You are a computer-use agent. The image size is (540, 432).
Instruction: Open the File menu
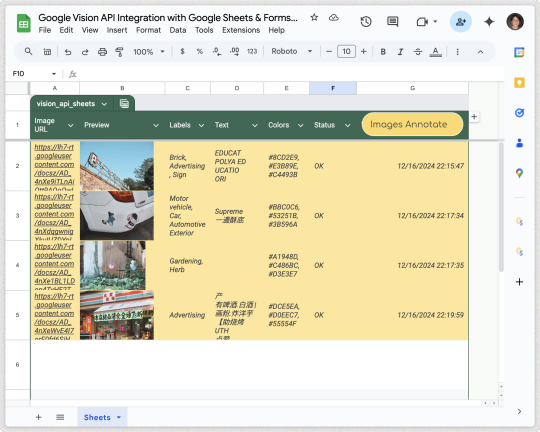(45, 30)
